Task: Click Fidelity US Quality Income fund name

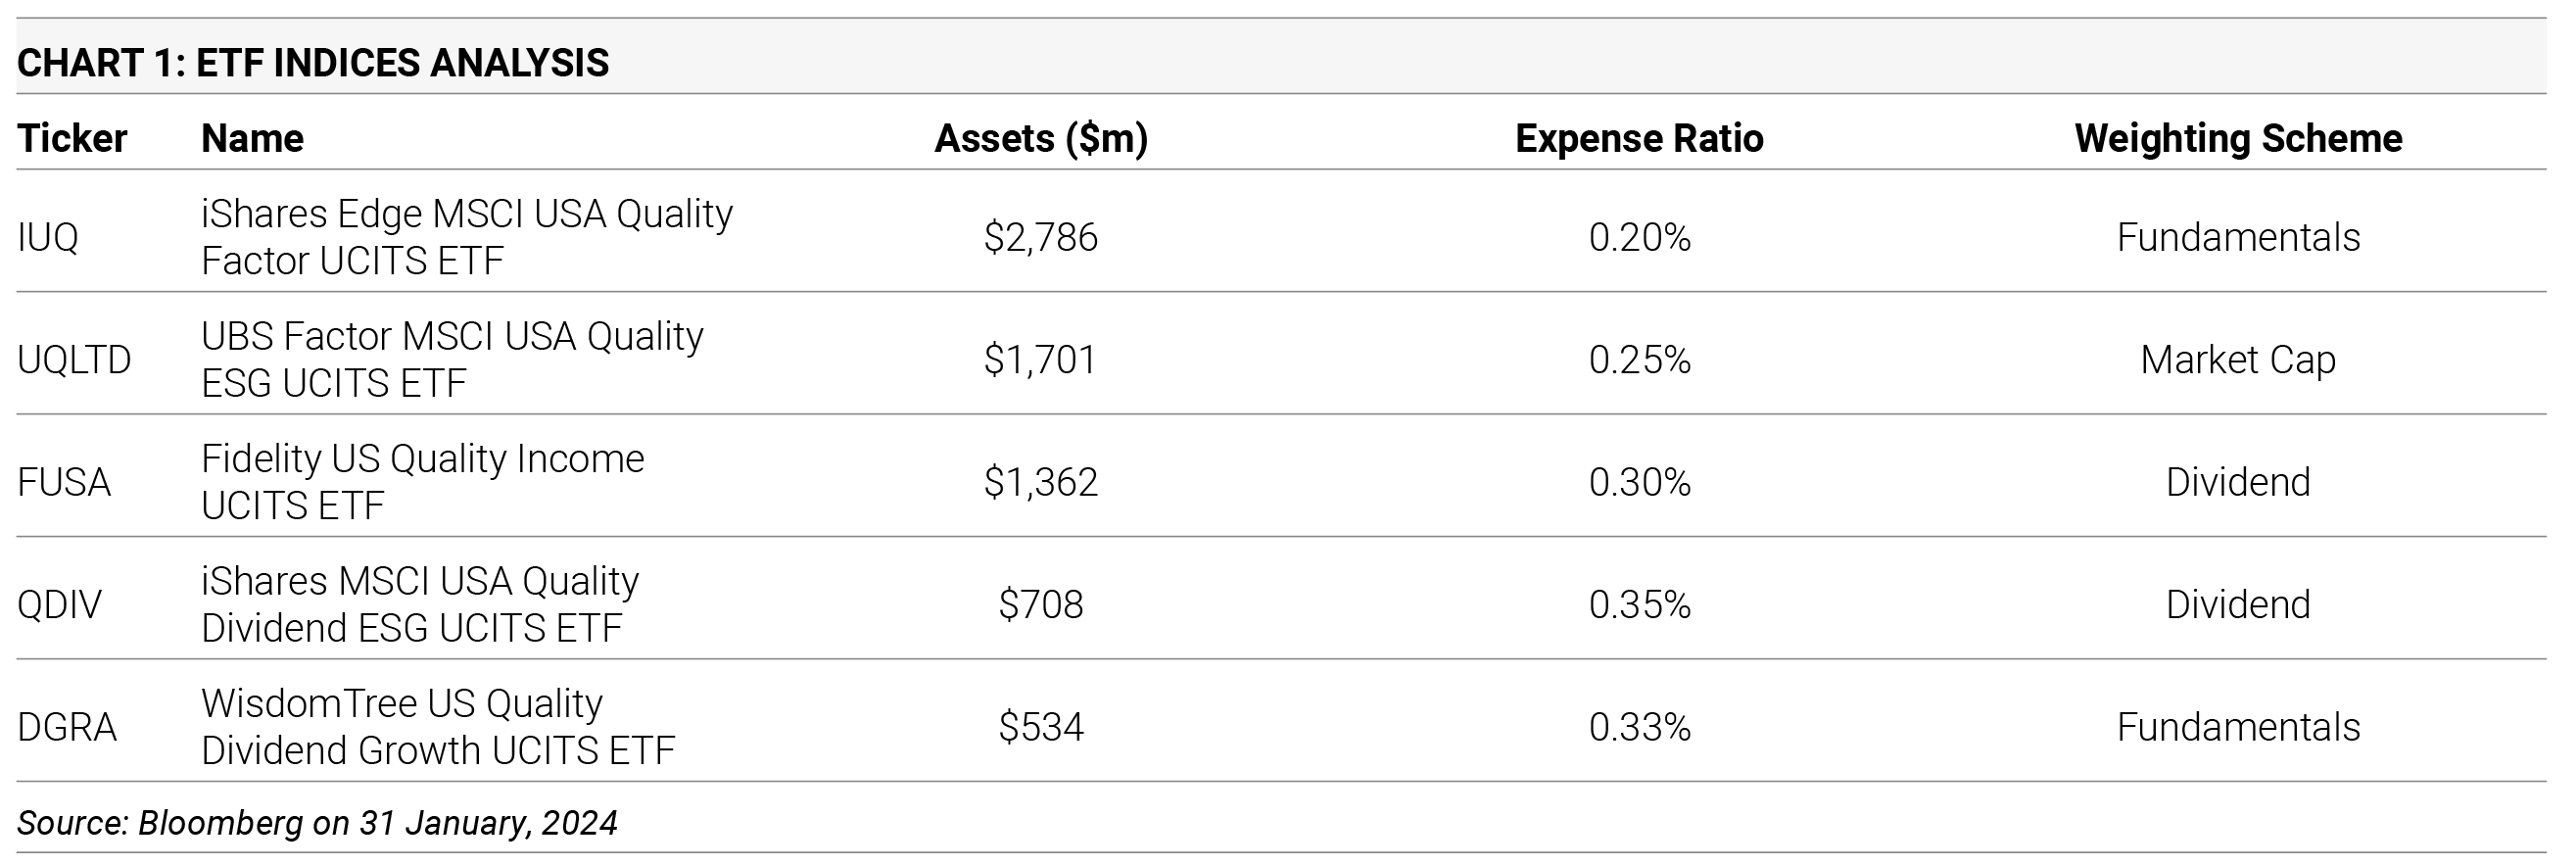Action: 422,482
